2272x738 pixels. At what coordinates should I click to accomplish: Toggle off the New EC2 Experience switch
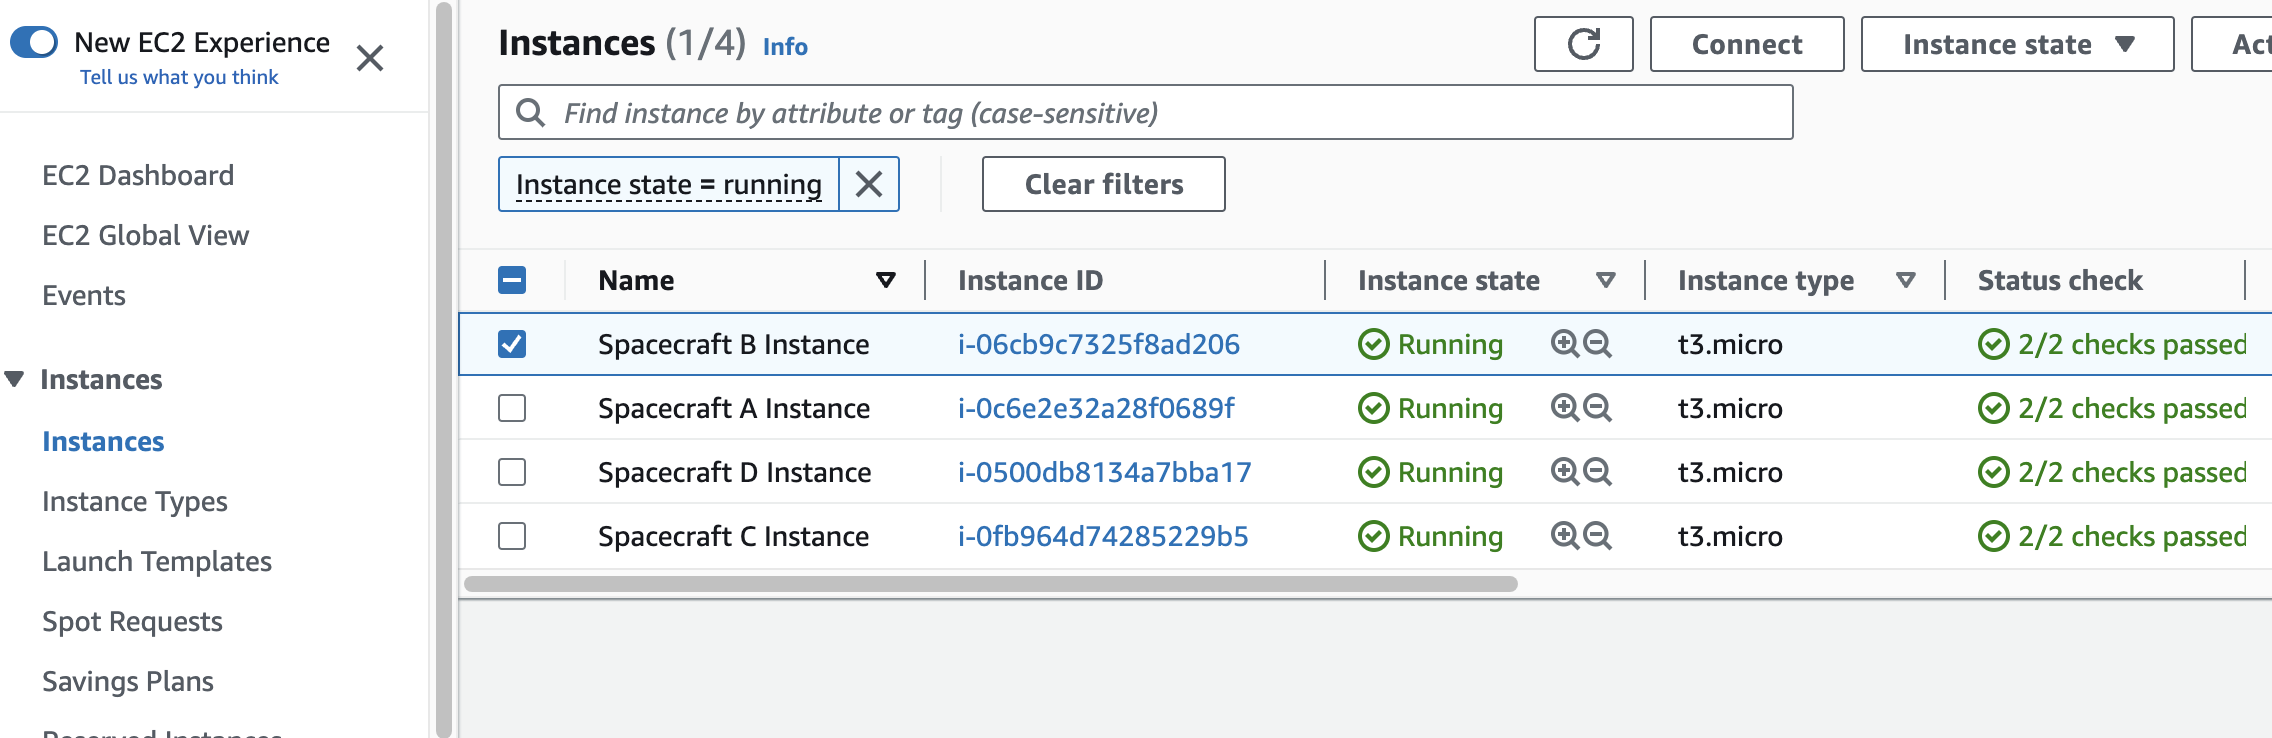[34, 42]
